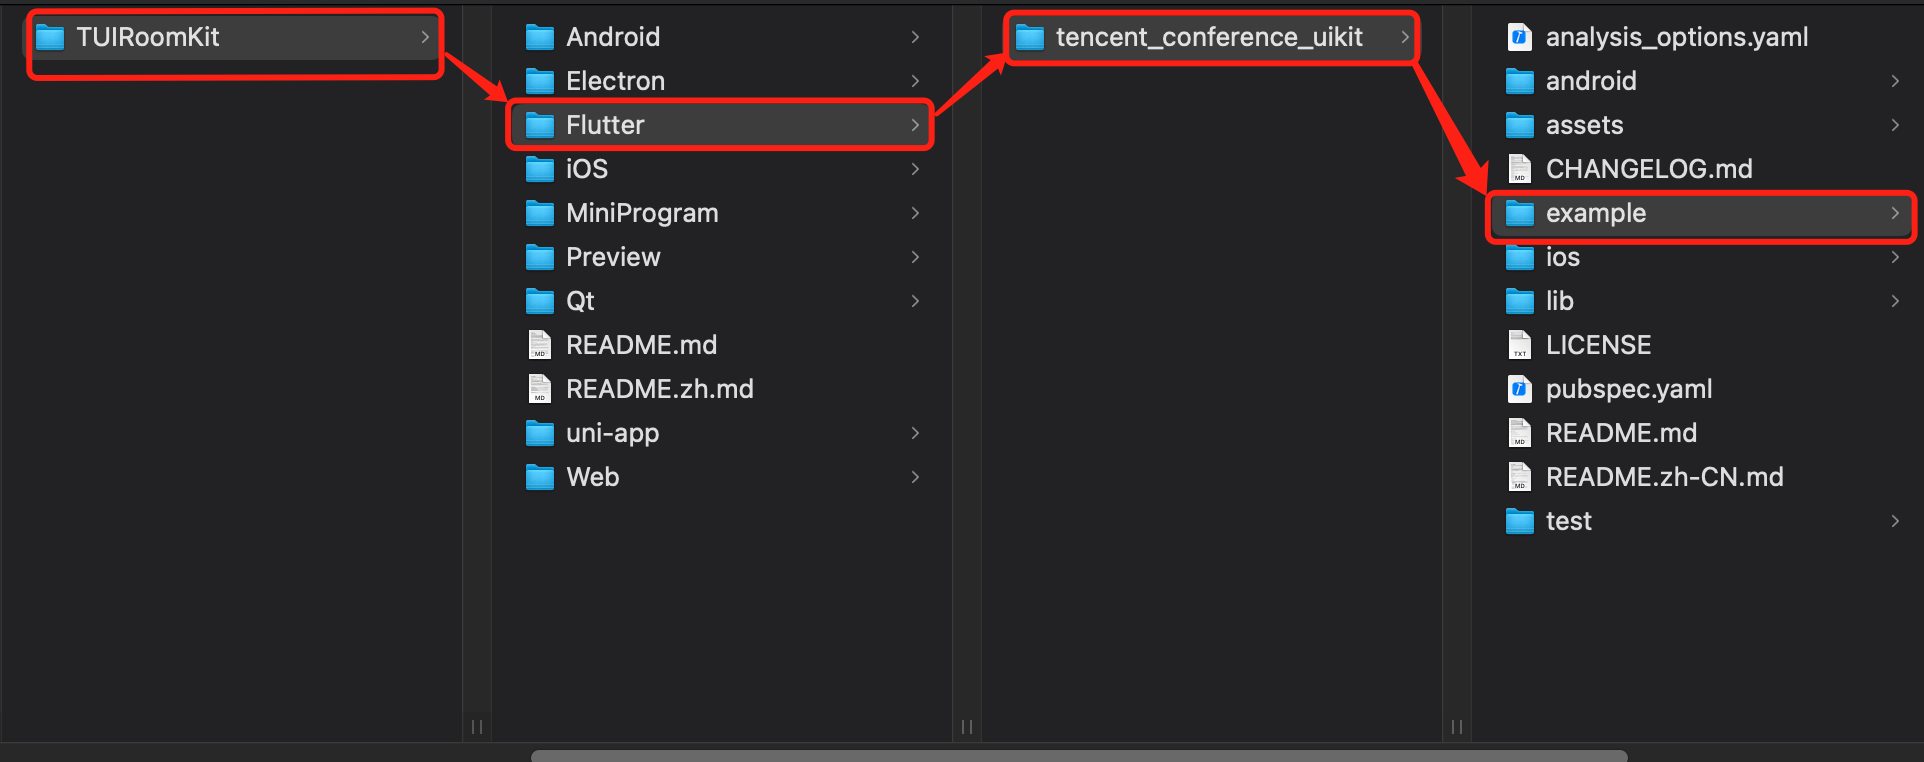The width and height of the screenshot is (1924, 762).
Task: Click the README.zh-CN.md document icon
Action: click(1520, 476)
